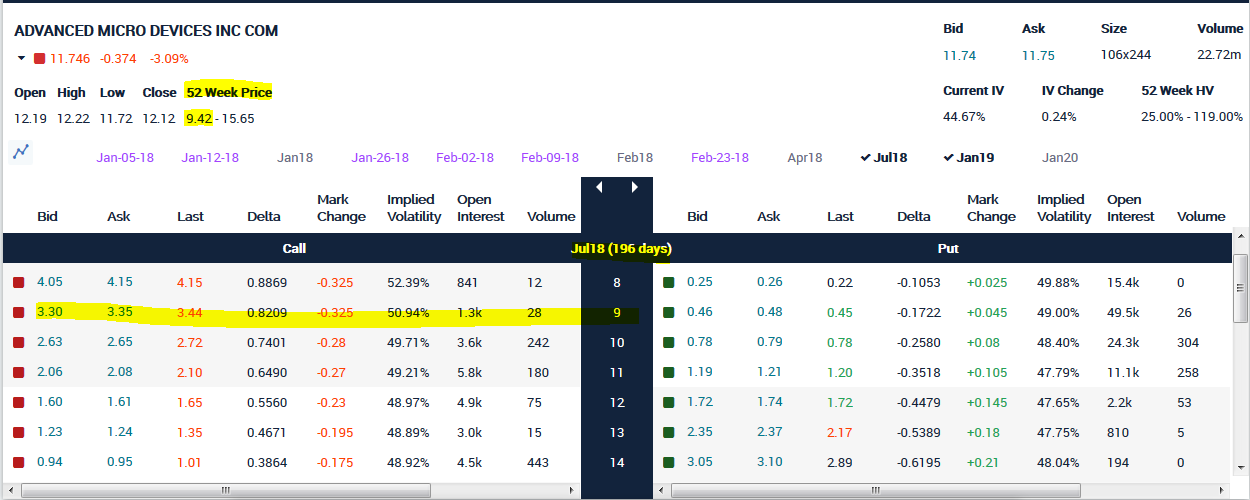The height and width of the screenshot is (500, 1250).
Task: Click the red call marker for strike 14
Action: point(19,463)
